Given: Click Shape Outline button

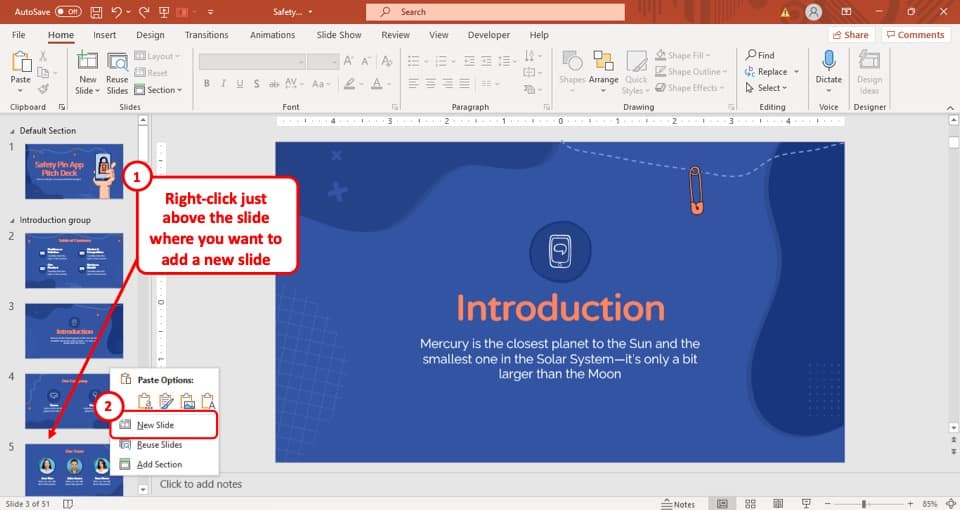Looking at the screenshot, I should [691, 72].
